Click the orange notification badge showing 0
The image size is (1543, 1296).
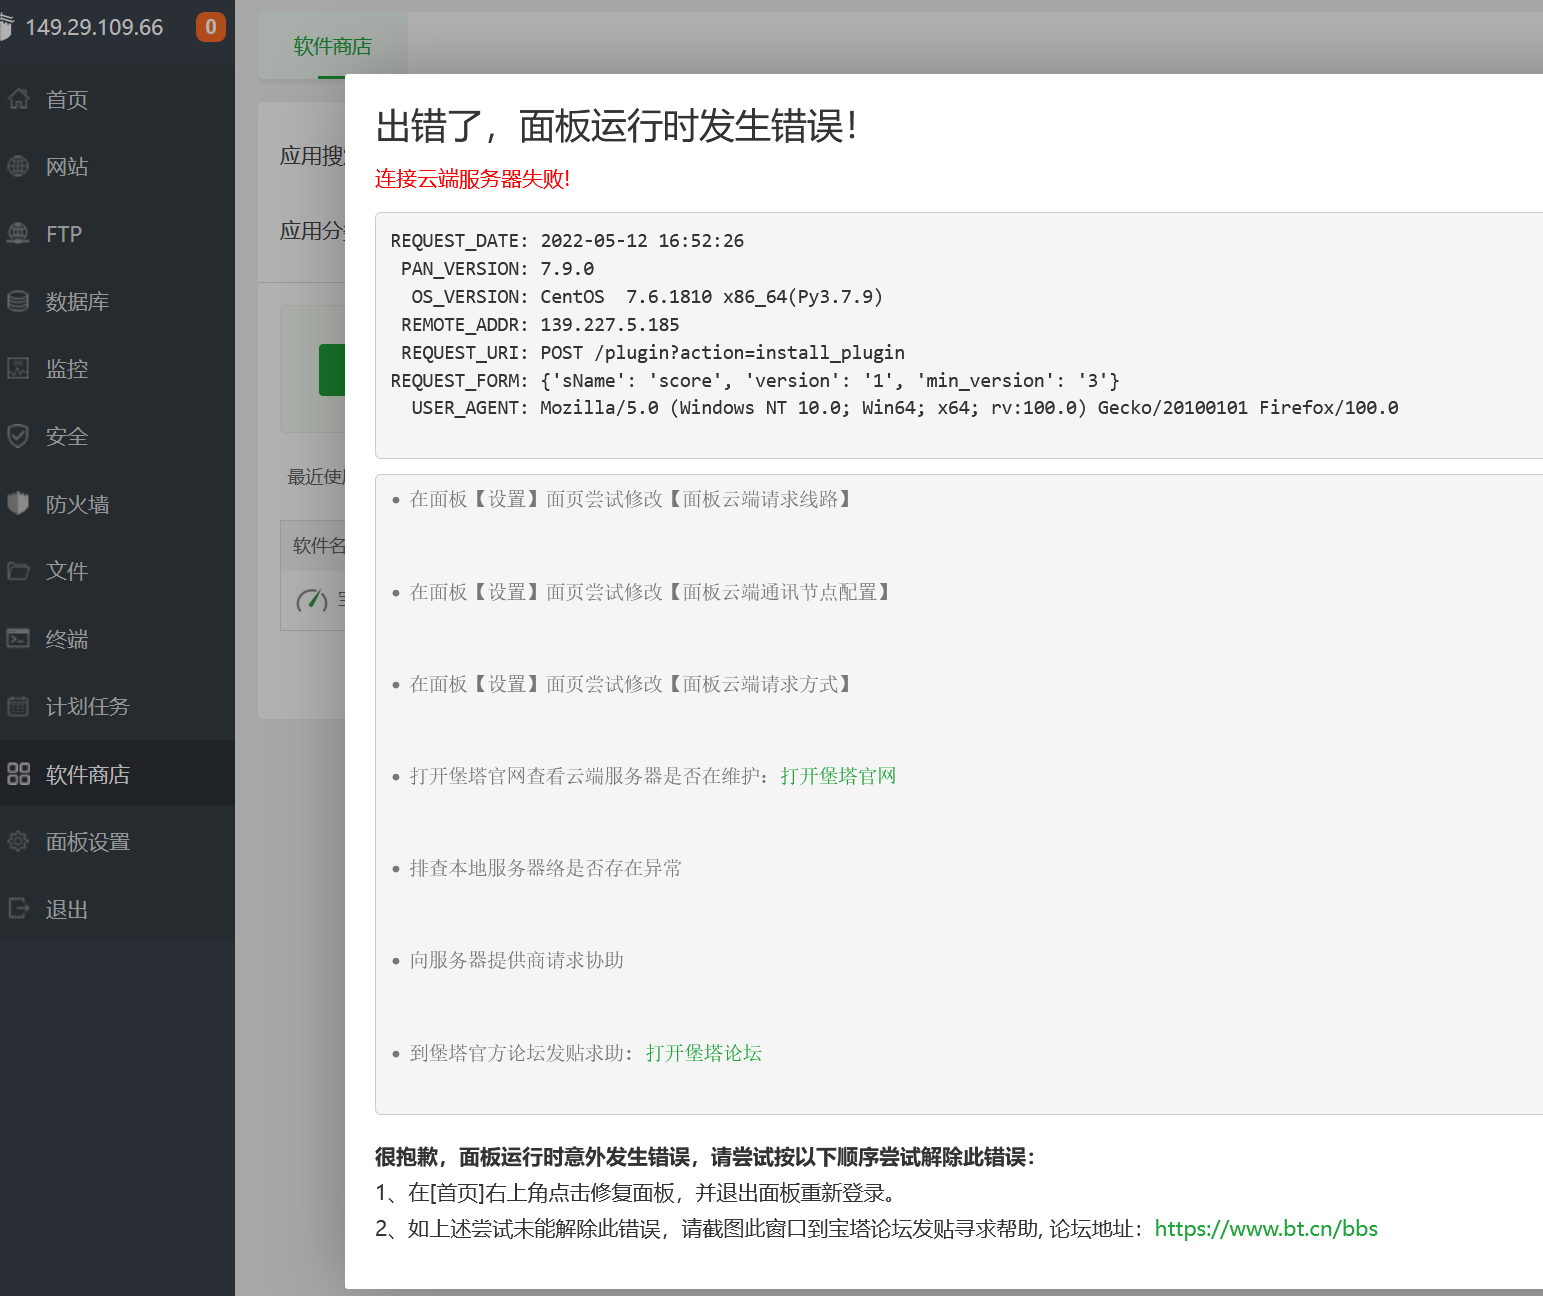[210, 27]
